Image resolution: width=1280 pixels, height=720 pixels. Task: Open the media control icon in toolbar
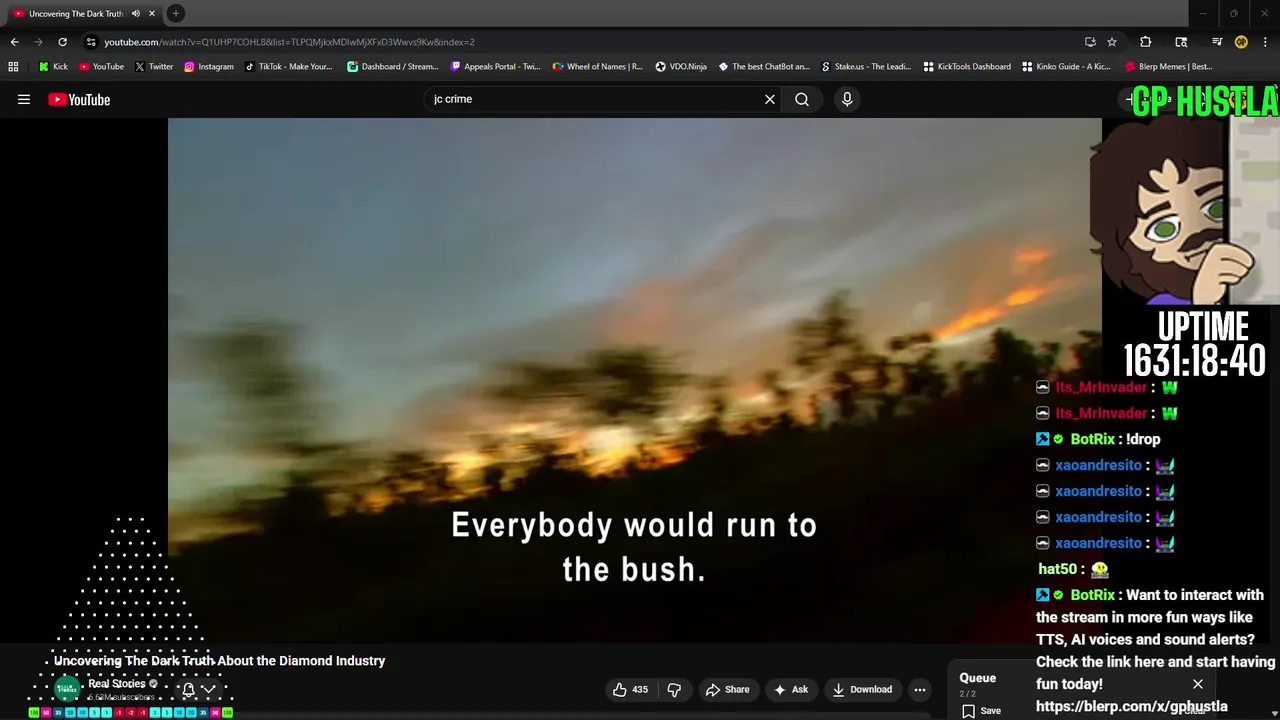point(1217,42)
